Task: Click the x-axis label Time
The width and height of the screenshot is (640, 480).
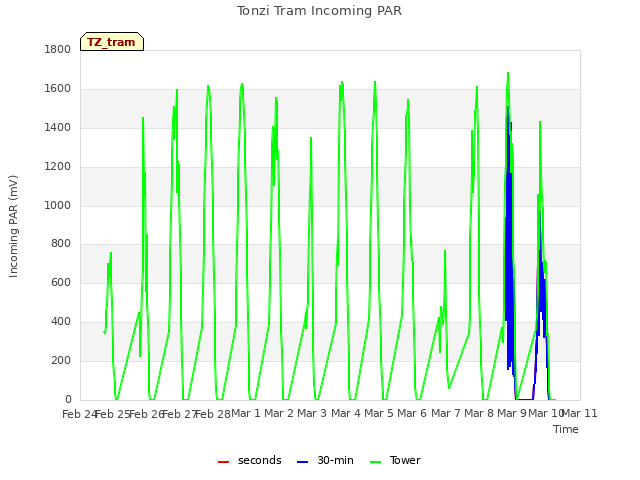Action: coord(566,429)
